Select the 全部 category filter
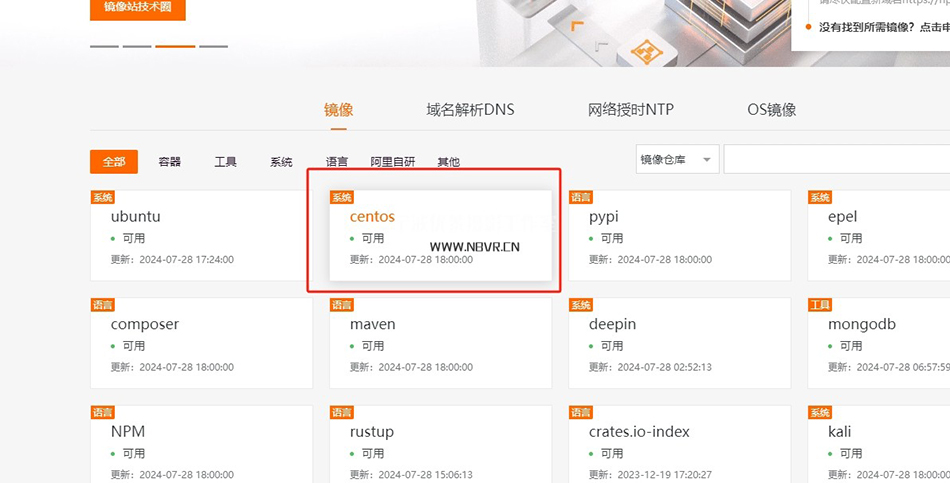 114,162
